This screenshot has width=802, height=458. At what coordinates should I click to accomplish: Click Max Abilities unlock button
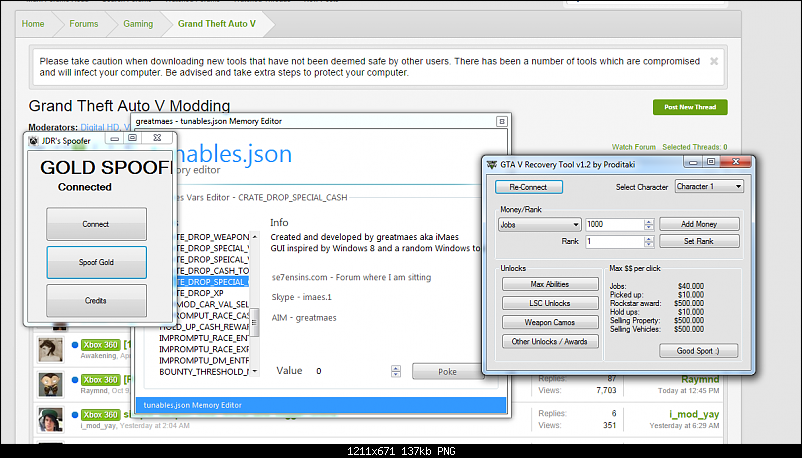point(550,284)
